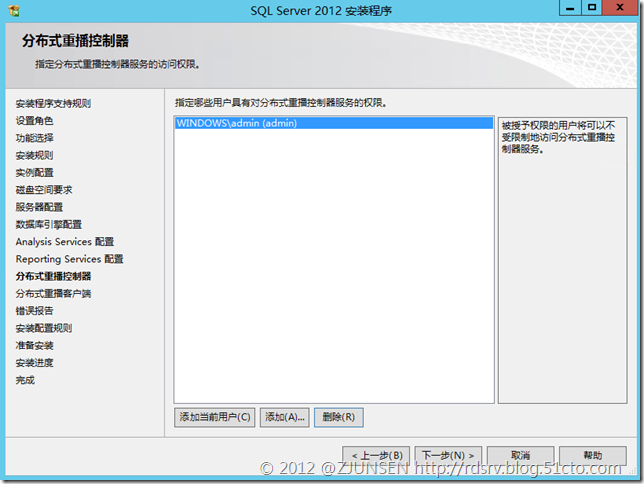Select 安装程序支持规则 step in sidebar
The image size is (644, 484).
pos(53,104)
